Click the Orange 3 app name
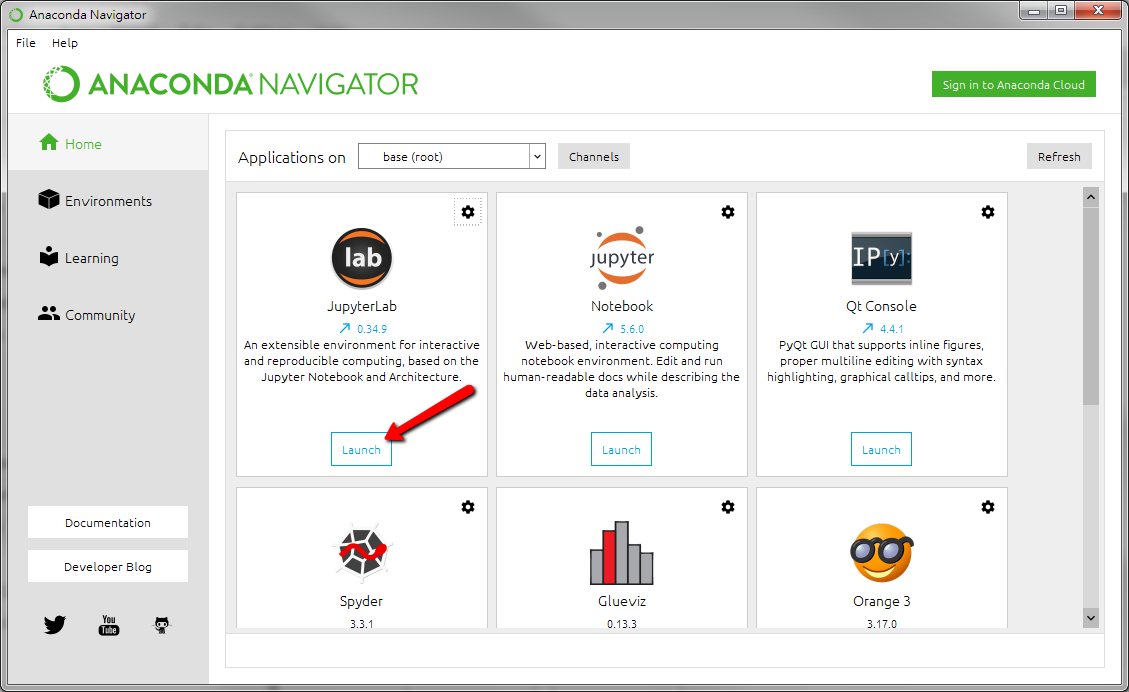 [881, 601]
